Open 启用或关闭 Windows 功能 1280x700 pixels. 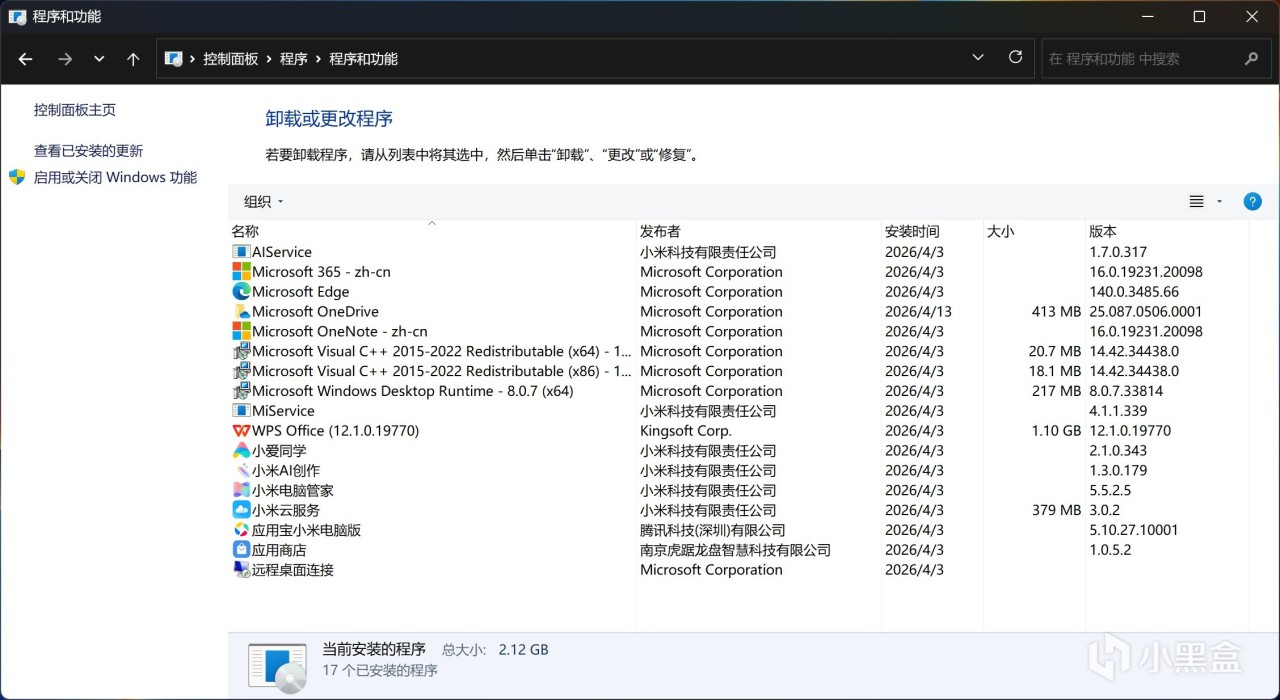[x=115, y=177]
